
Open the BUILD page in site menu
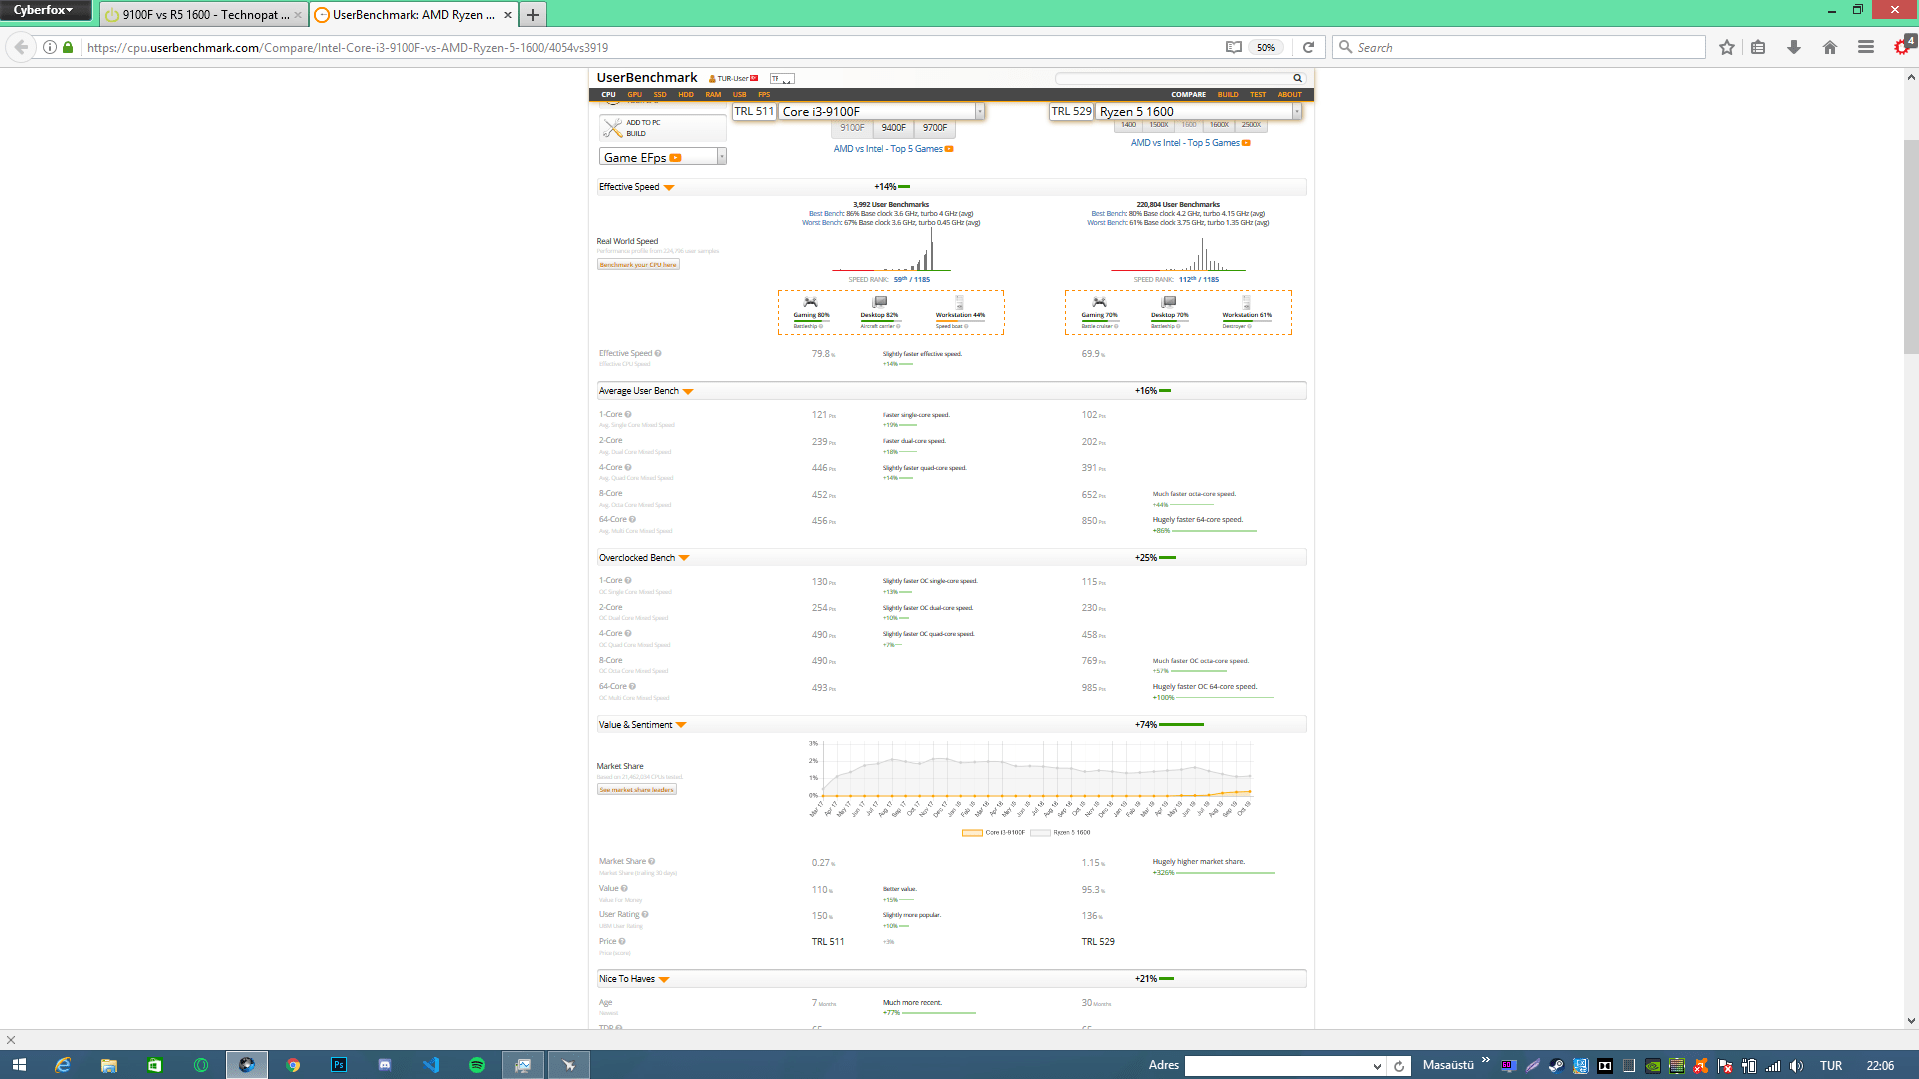pyautogui.click(x=1228, y=95)
